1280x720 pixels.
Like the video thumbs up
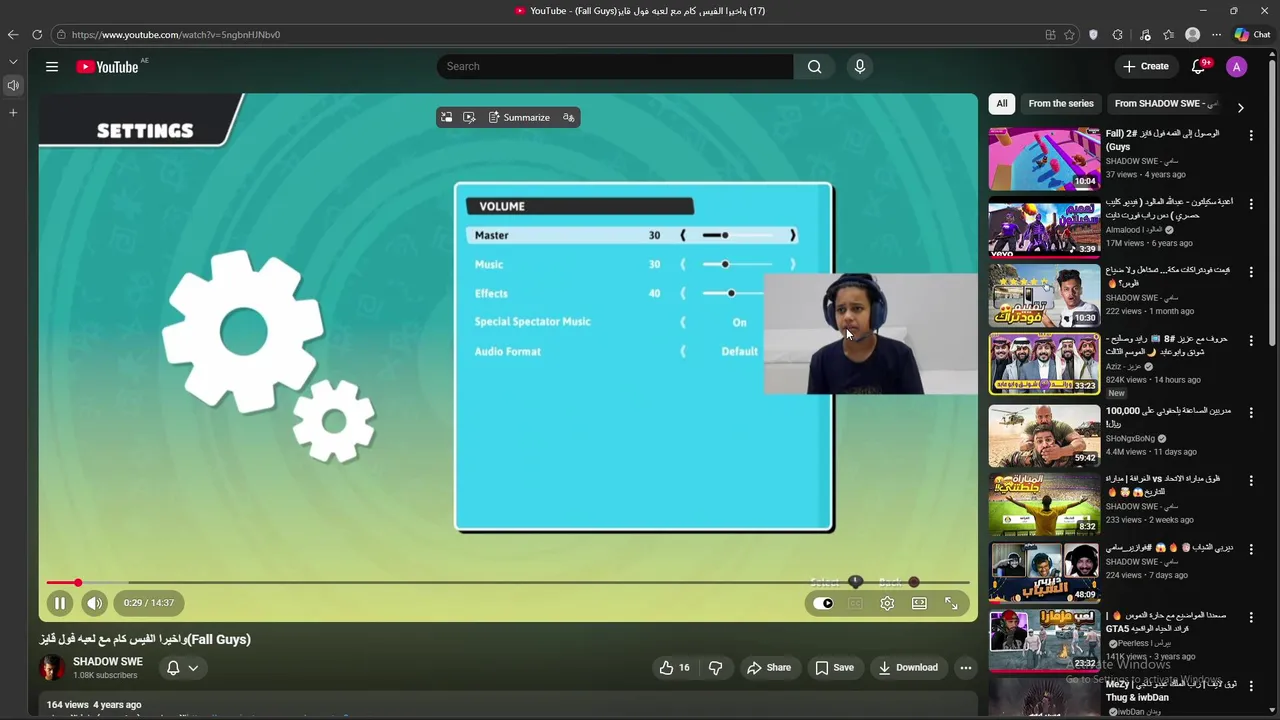(674, 667)
